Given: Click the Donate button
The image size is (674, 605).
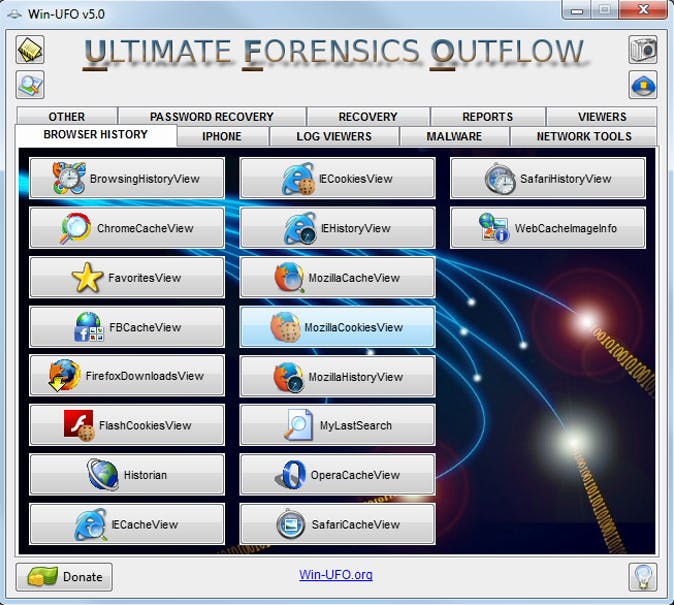Looking at the screenshot, I should click(64, 577).
